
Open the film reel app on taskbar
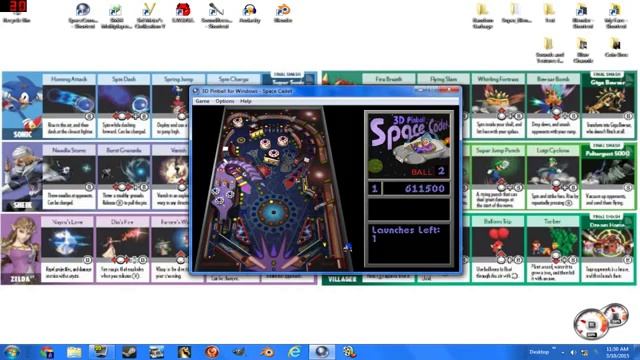click(349, 352)
